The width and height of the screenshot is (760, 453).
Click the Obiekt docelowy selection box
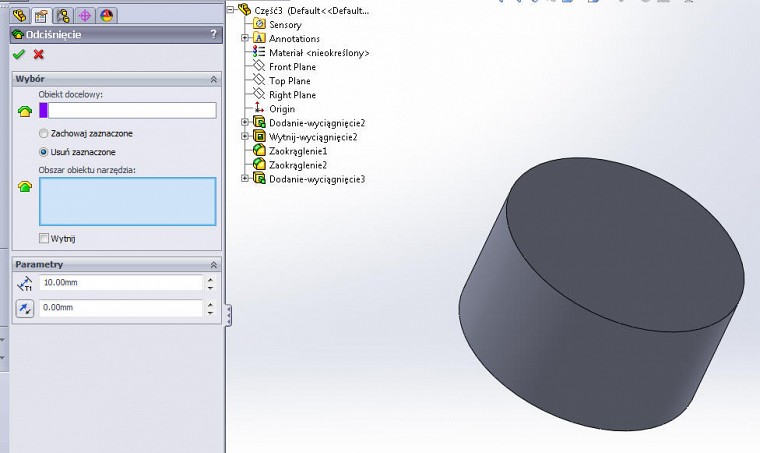click(127, 110)
